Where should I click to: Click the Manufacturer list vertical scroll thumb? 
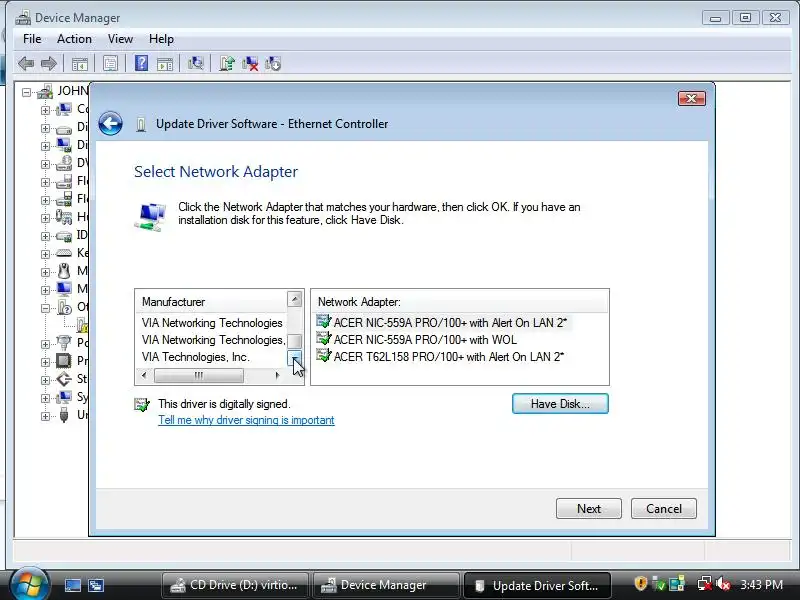click(x=294, y=341)
